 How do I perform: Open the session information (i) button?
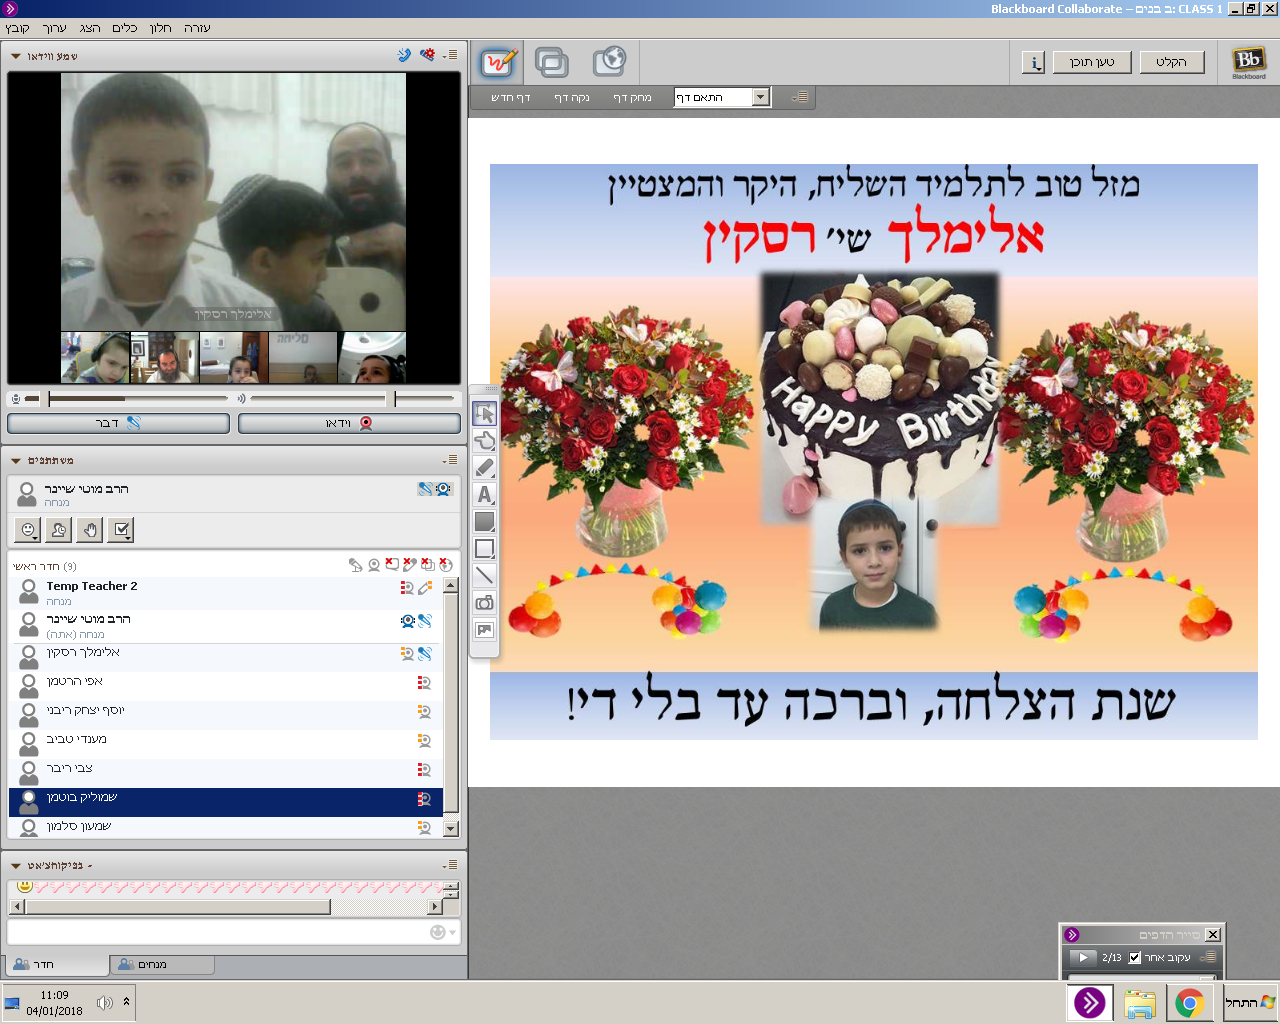point(1034,62)
